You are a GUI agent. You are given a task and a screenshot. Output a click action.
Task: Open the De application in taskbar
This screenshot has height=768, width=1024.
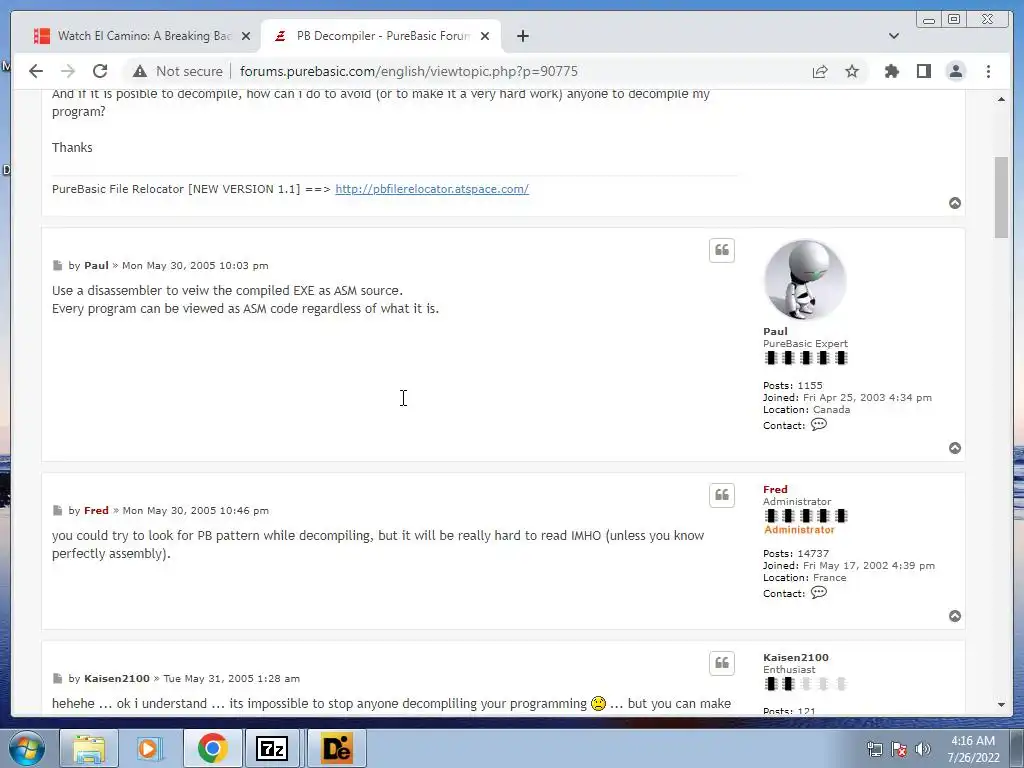336,748
